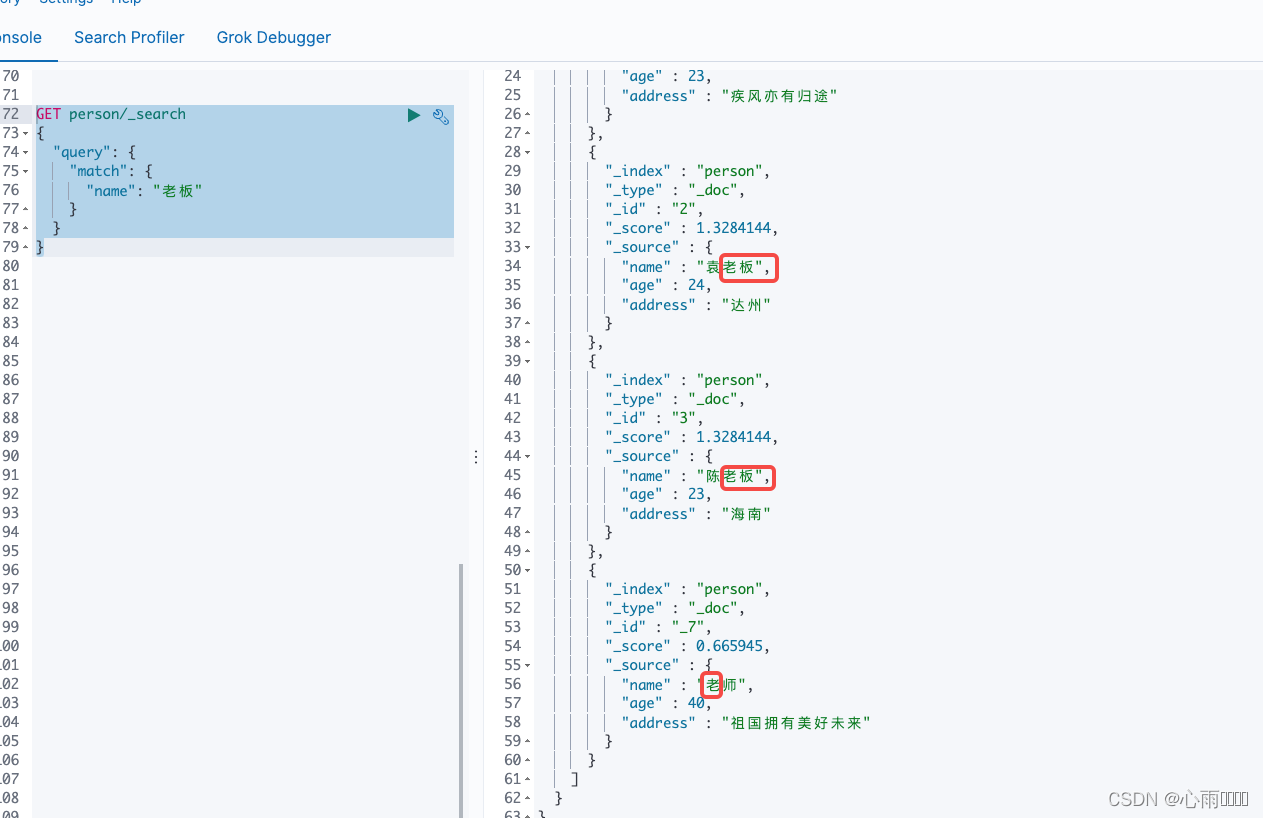Switch to the Search Profiler tab

[129, 37]
